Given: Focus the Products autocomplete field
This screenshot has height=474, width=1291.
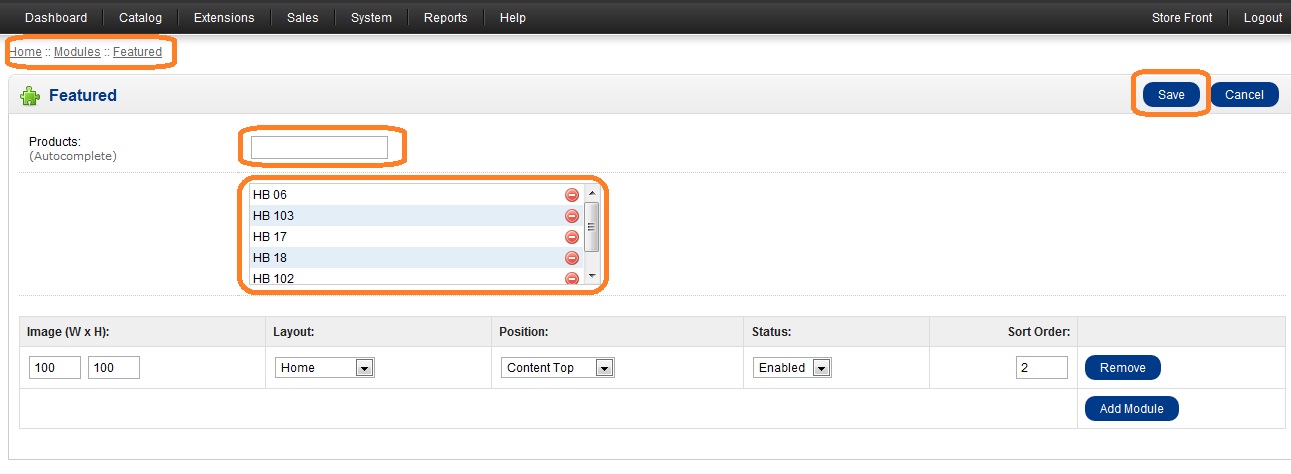Looking at the screenshot, I should pyautogui.click(x=319, y=148).
